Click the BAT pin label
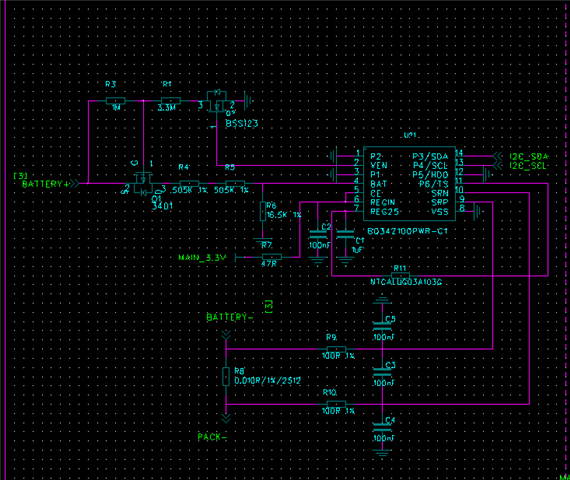This screenshot has width=570, height=480. tap(378, 184)
